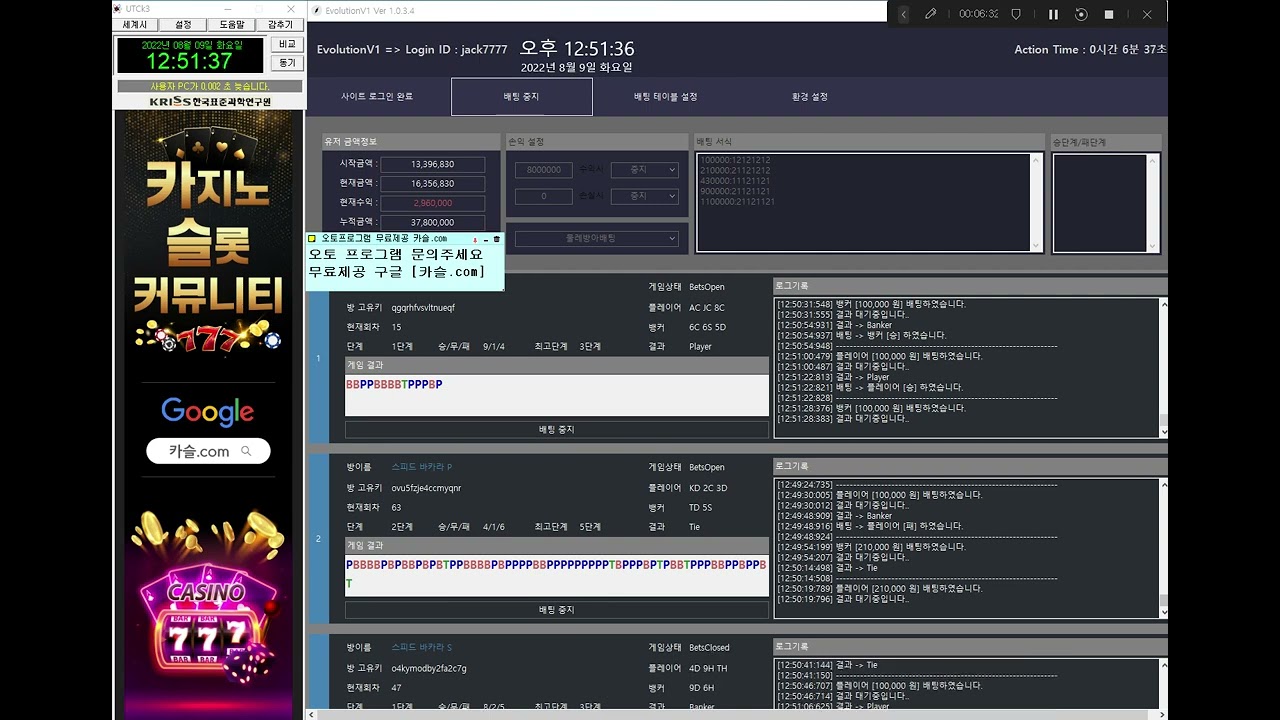Click log entry [12:51:22:813] 결과 -> Player
Image resolution: width=1280 pixels, height=720 pixels.
[x=833, y=377]
